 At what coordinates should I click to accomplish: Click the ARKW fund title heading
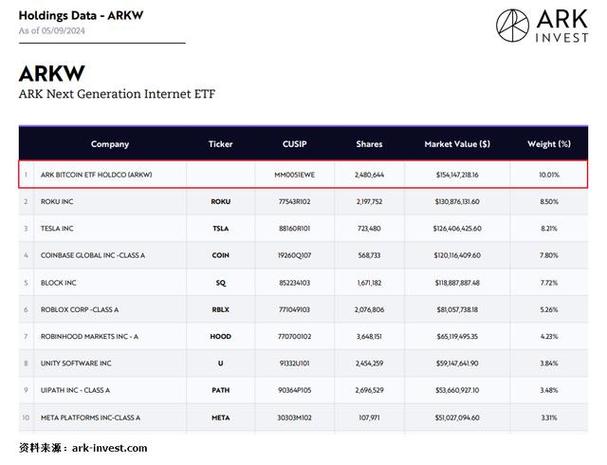click(52, 75)
